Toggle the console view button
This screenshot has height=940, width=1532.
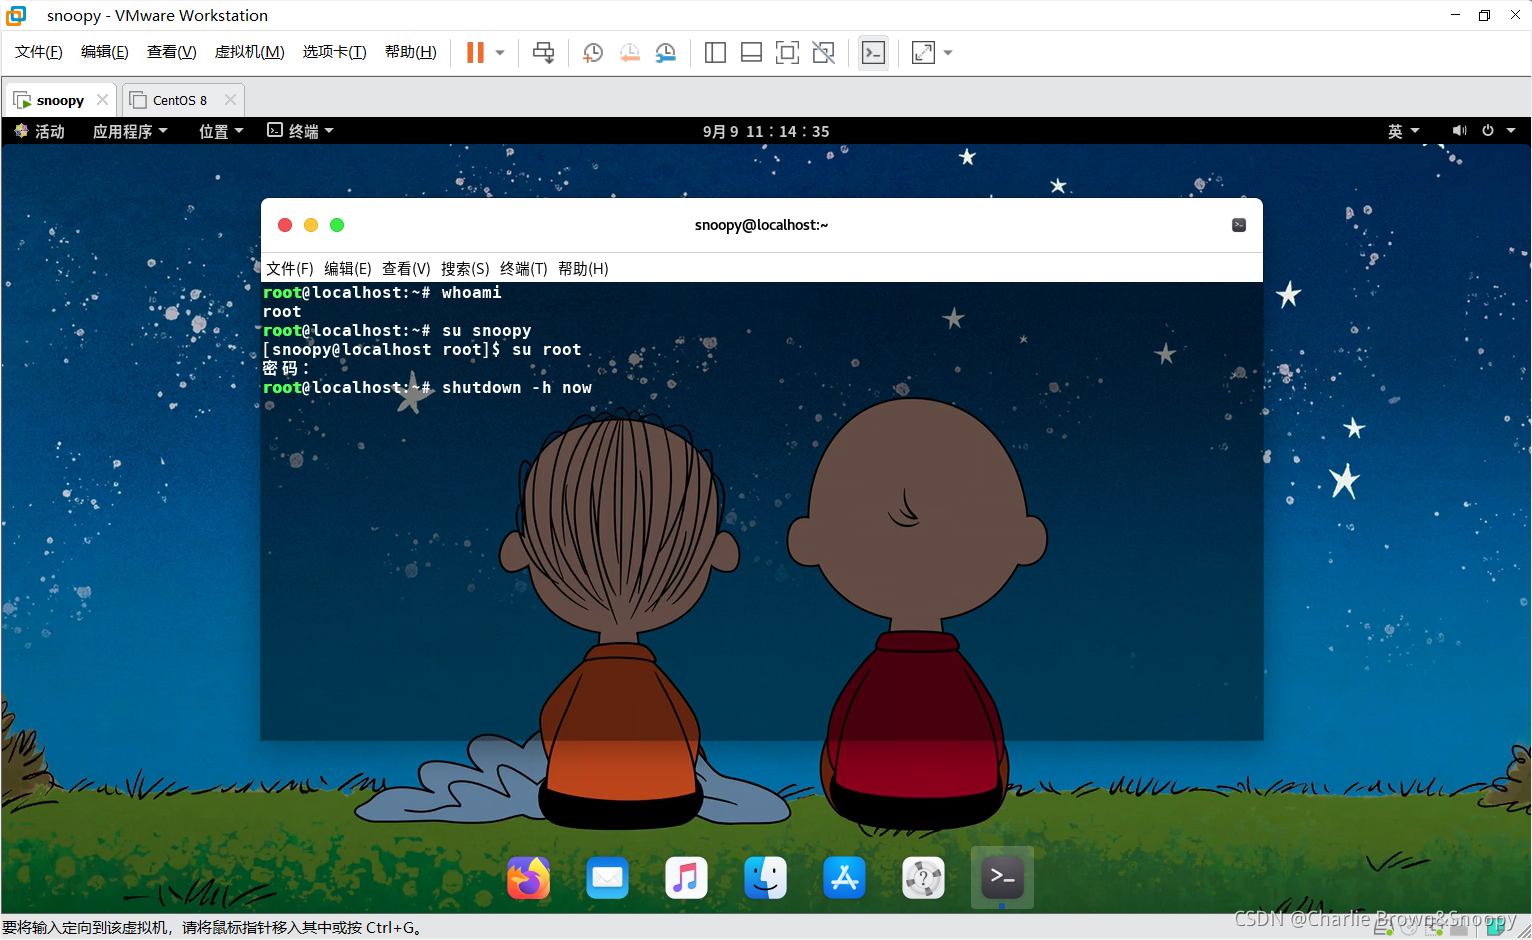tap(873, 53)
